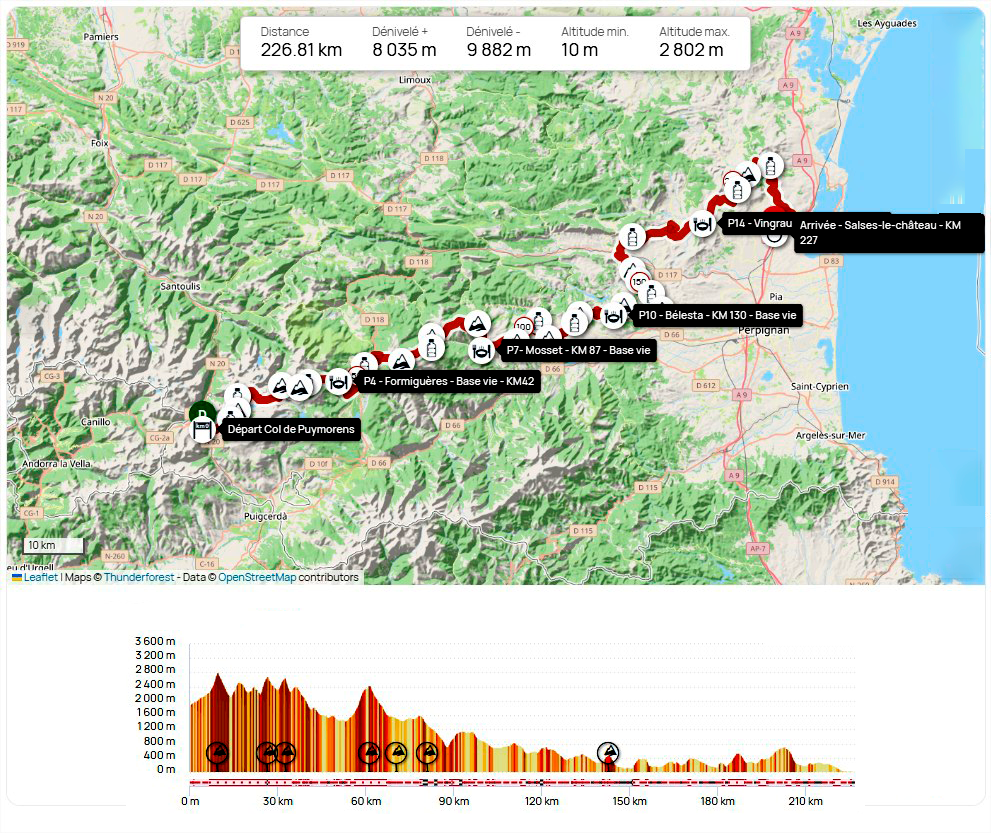The height and width of the screenshot is (833, 991).
Task: Click the summit marker near 140 km
Action: 608,752
